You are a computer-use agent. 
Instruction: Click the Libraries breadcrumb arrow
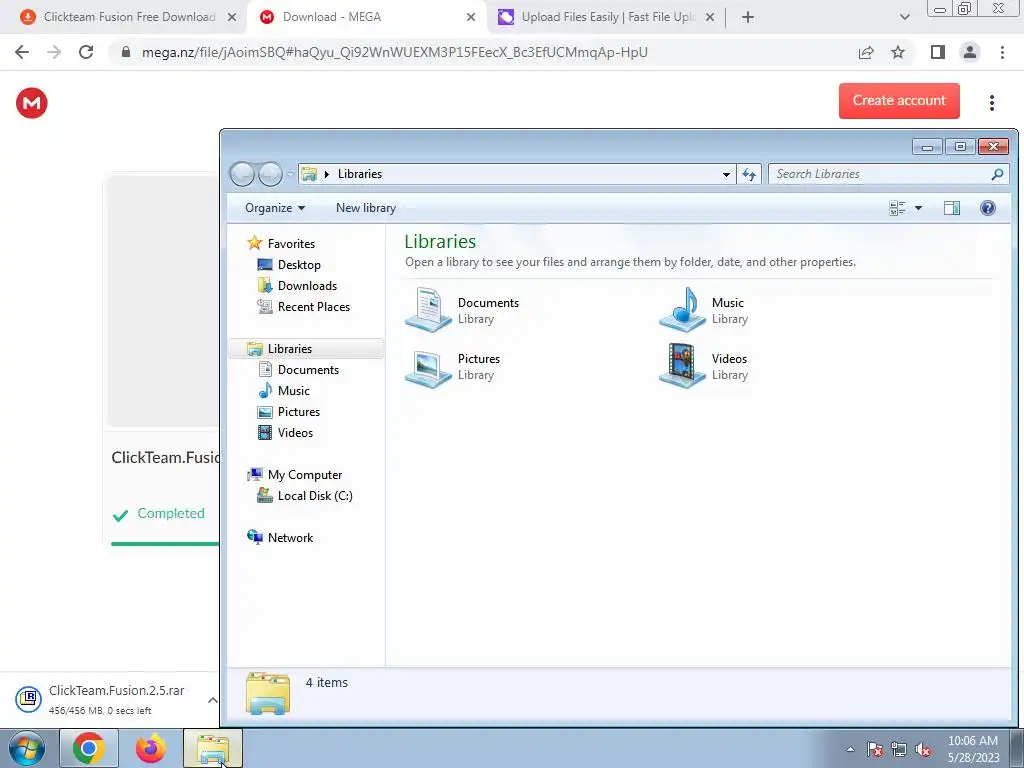pyautogui.click(x=327, y=174)
